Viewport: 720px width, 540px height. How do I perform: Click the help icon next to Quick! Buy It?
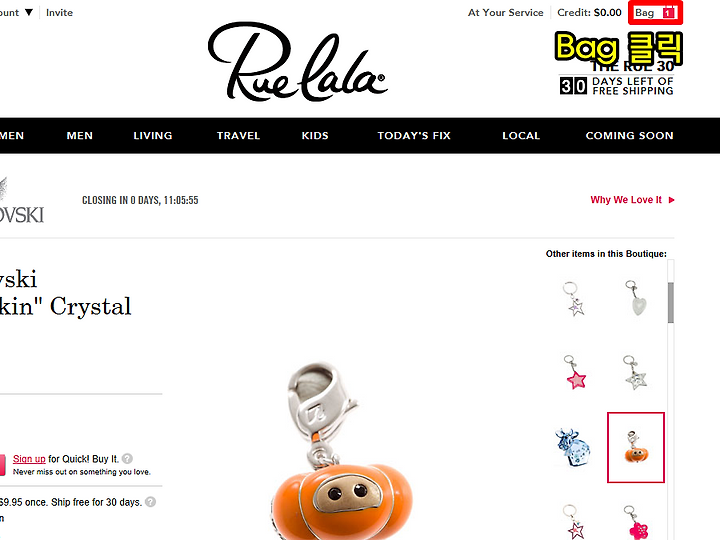(x=128, y=458)
